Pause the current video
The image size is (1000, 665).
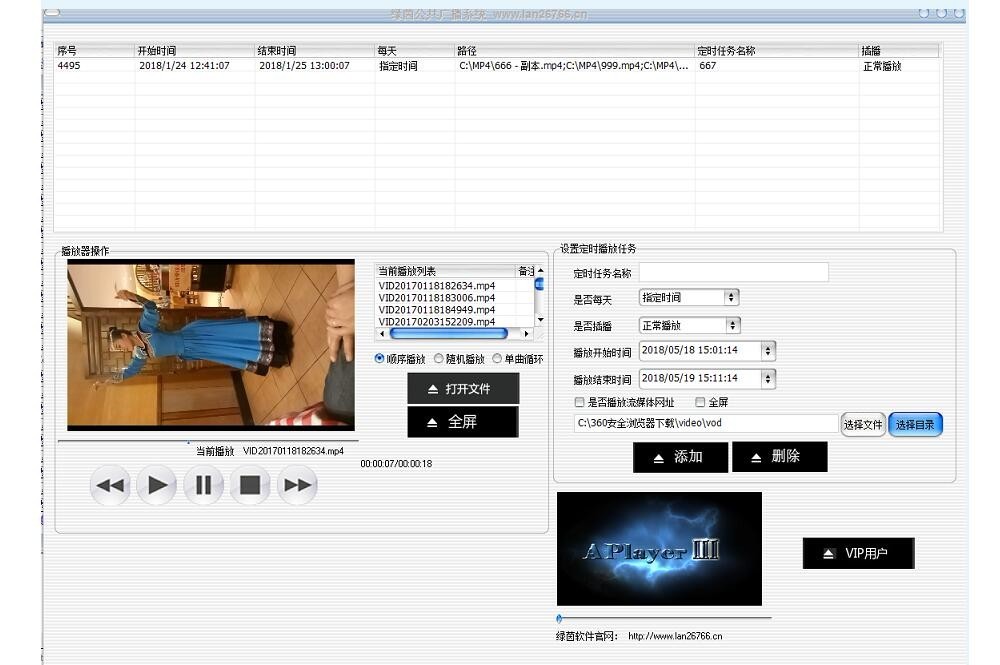[203, 486]
